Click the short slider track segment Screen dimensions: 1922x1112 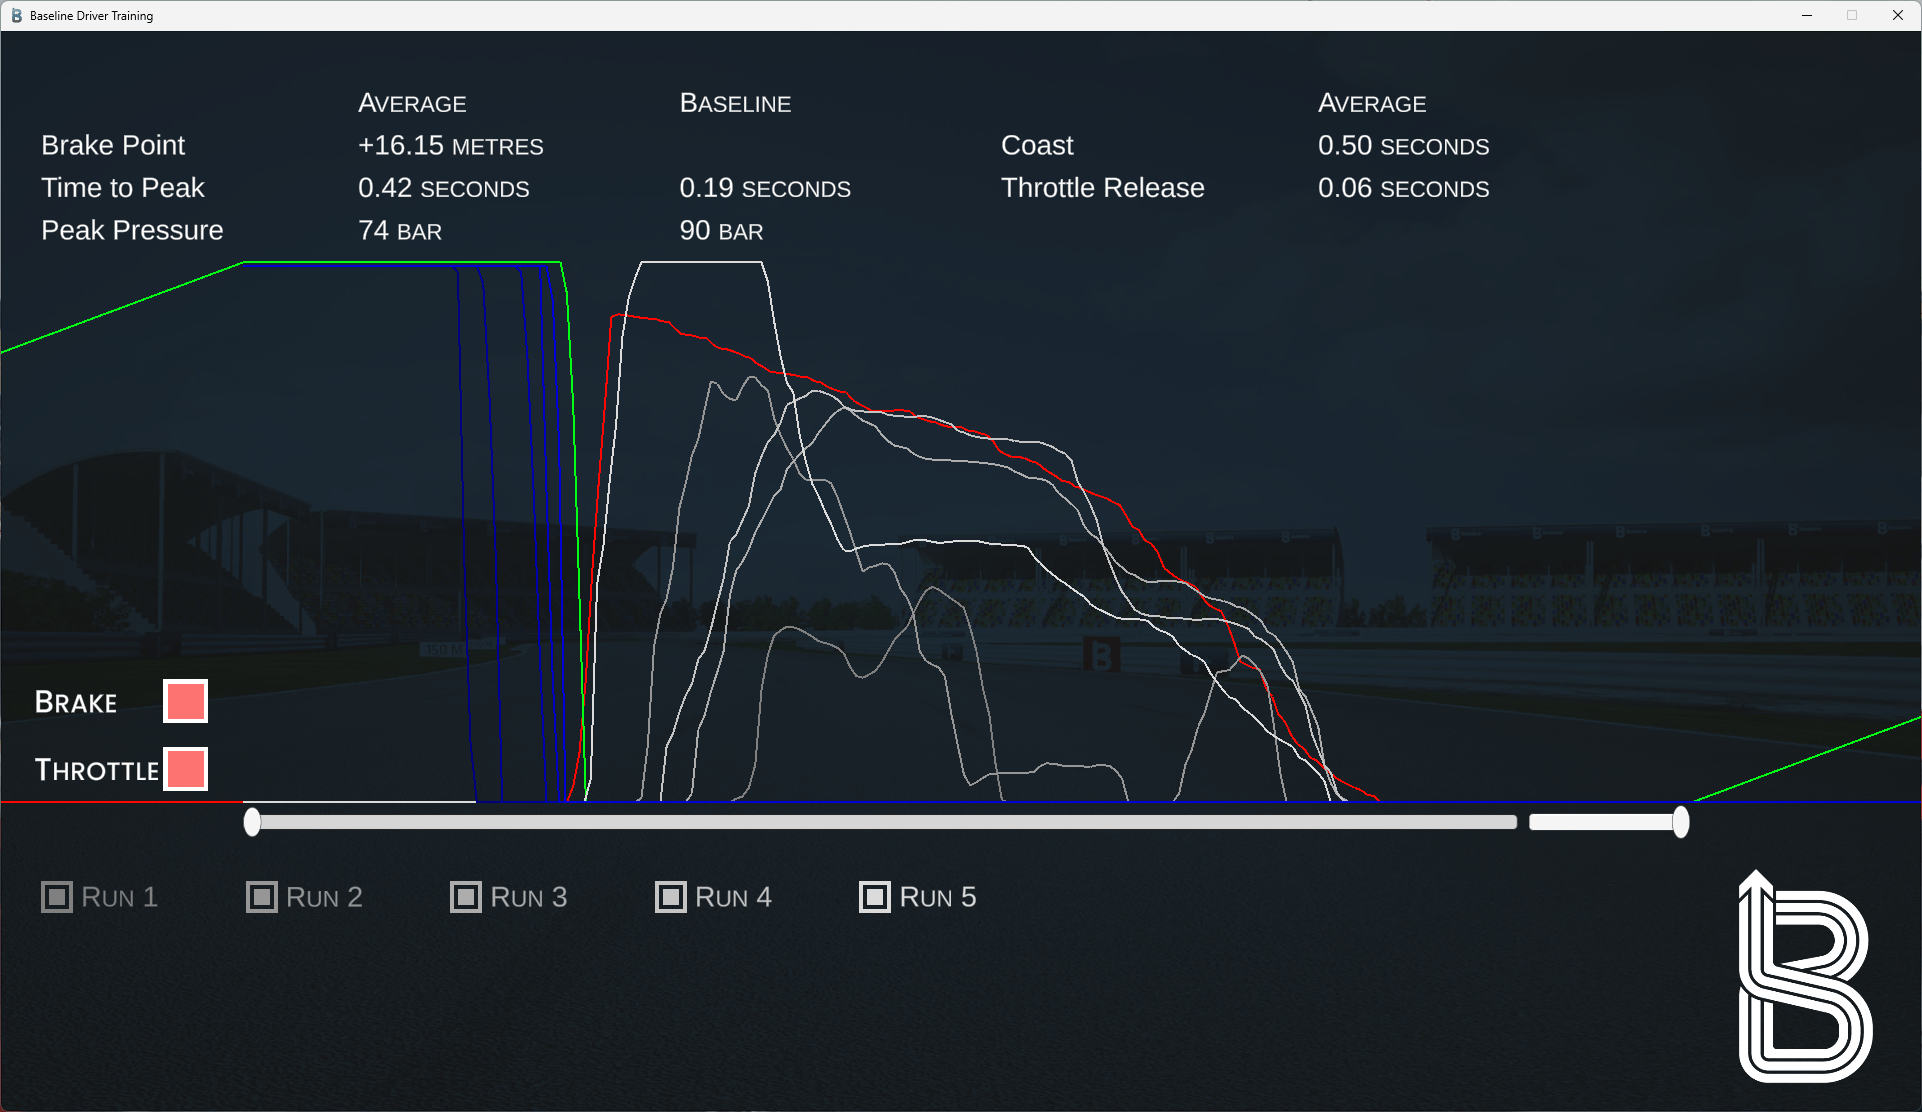[x=1600, y=822]
